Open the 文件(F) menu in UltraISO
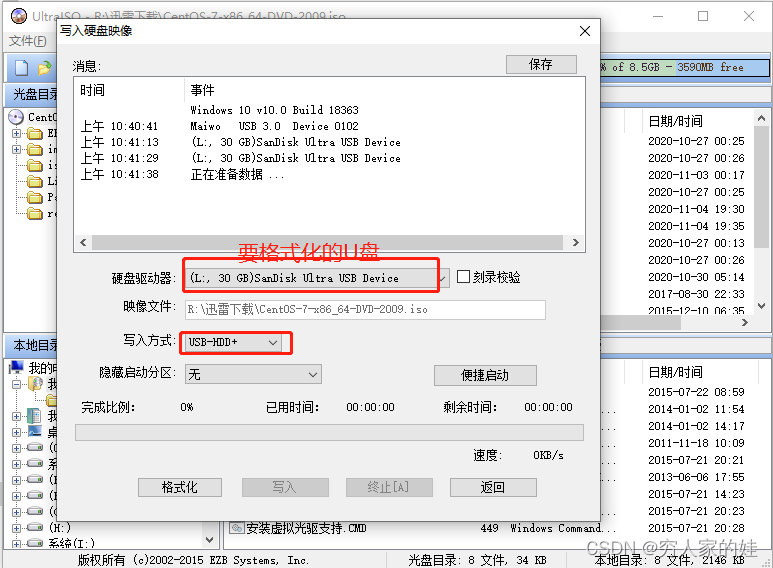The height and width of the screenshot is (568, 773). [28, 41]
